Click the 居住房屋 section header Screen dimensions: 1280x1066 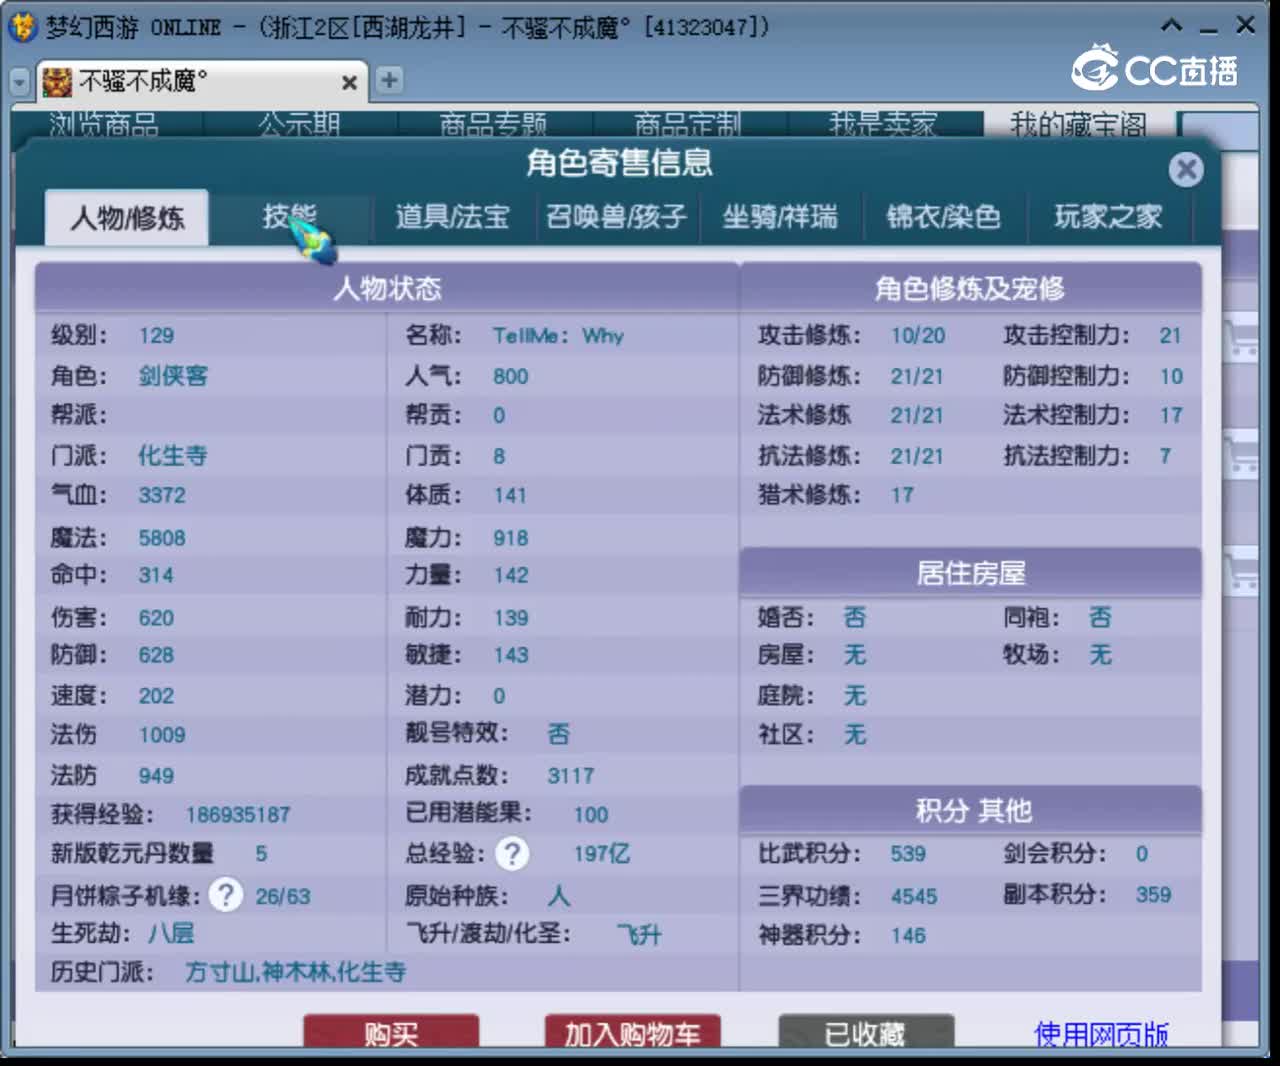[970, 573]
